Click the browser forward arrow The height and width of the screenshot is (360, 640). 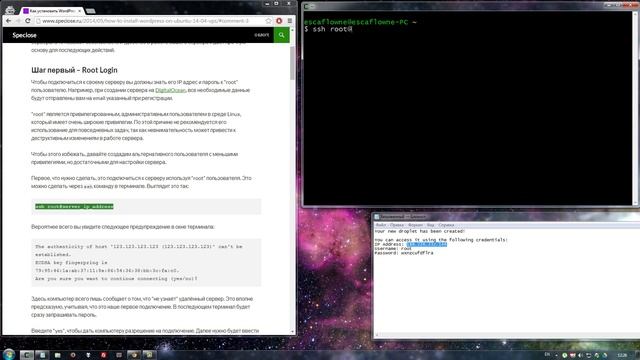click(x=18, y=21)
